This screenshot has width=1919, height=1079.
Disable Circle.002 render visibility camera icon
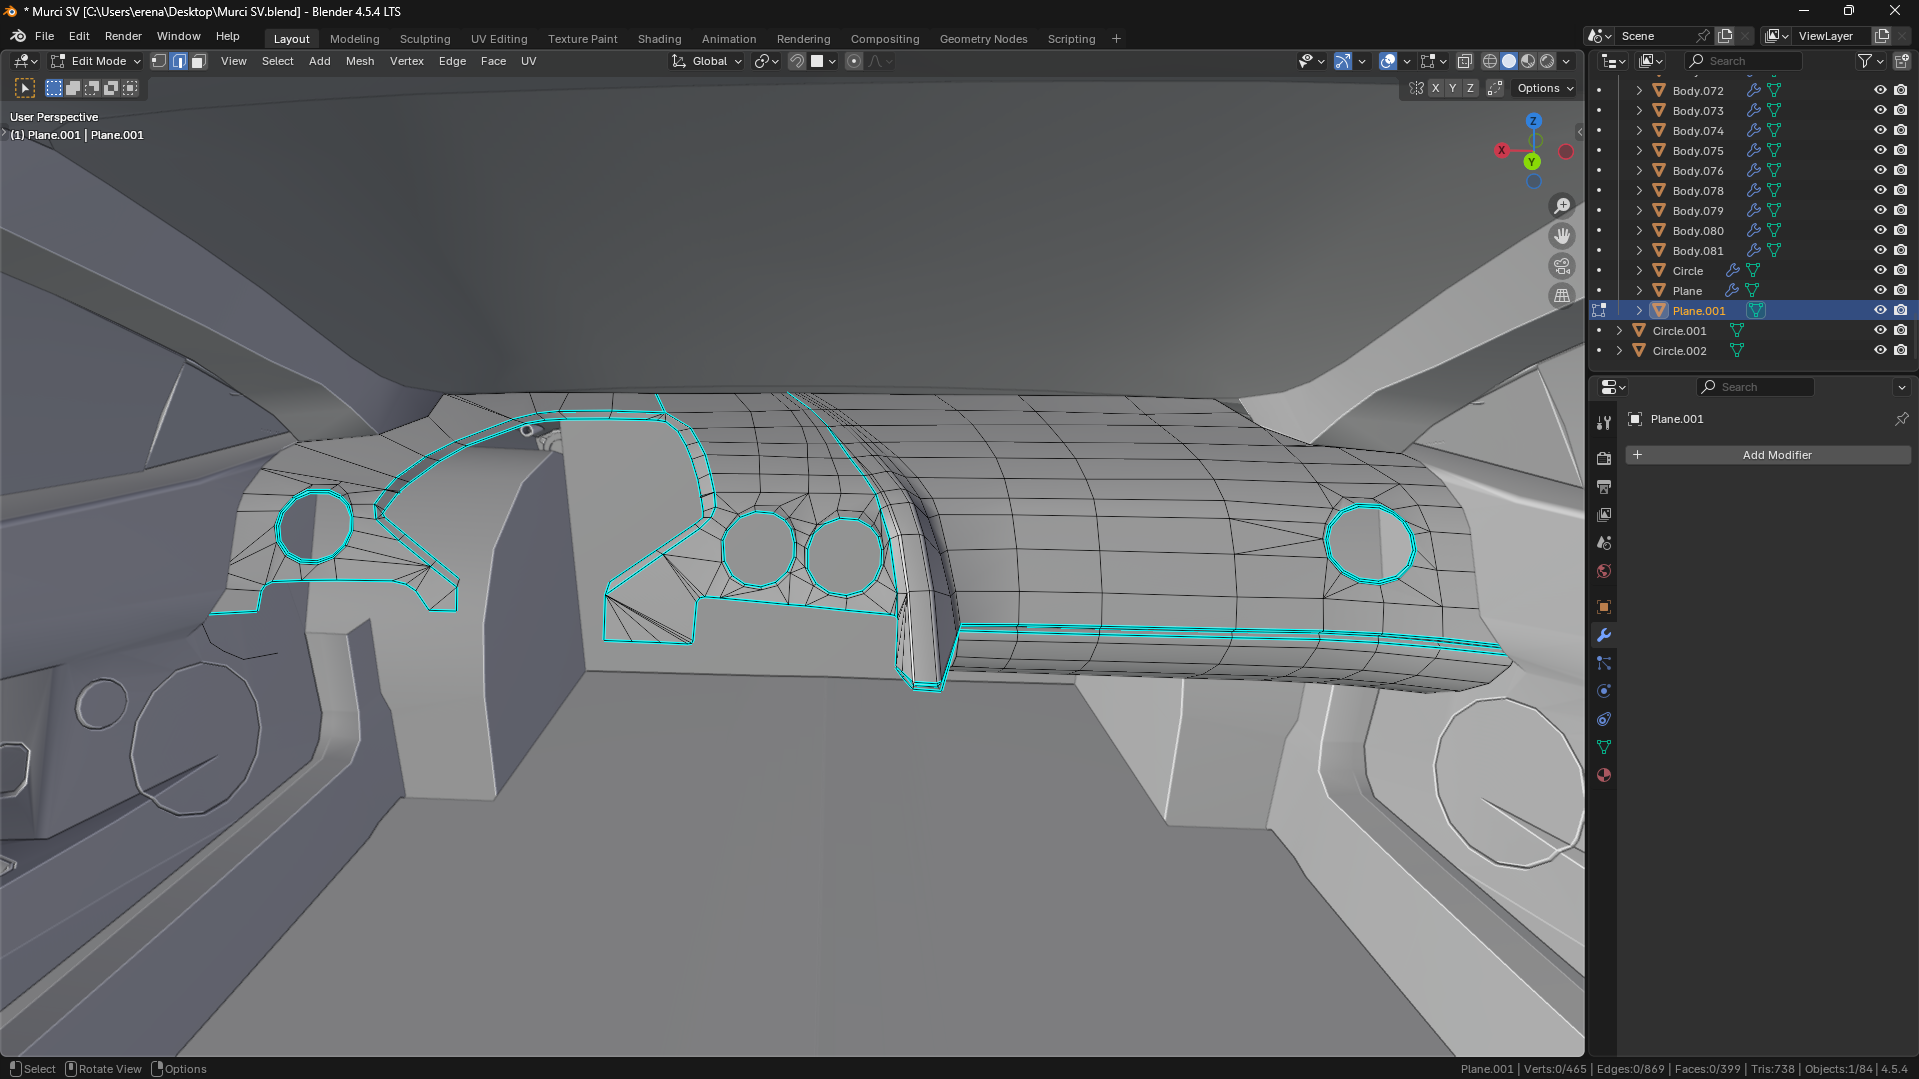point(1900,350)
